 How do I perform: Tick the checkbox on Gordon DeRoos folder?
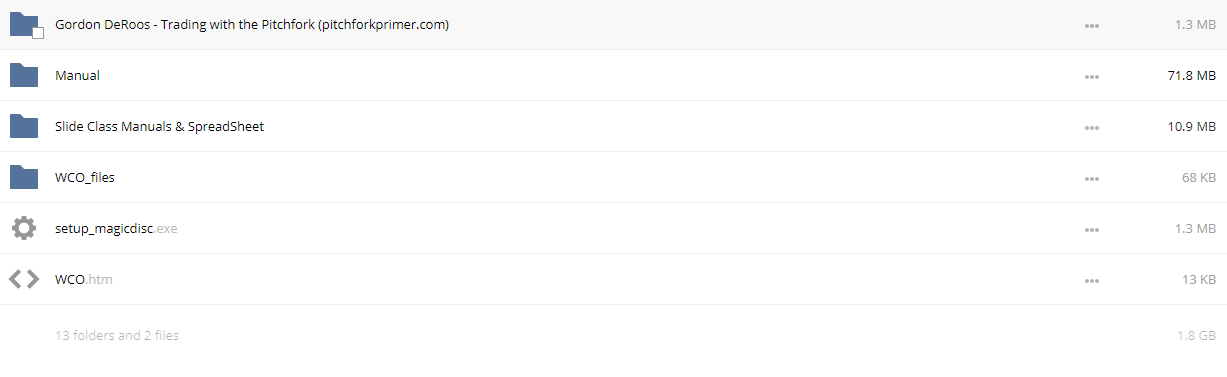click(x=38, y=33)
